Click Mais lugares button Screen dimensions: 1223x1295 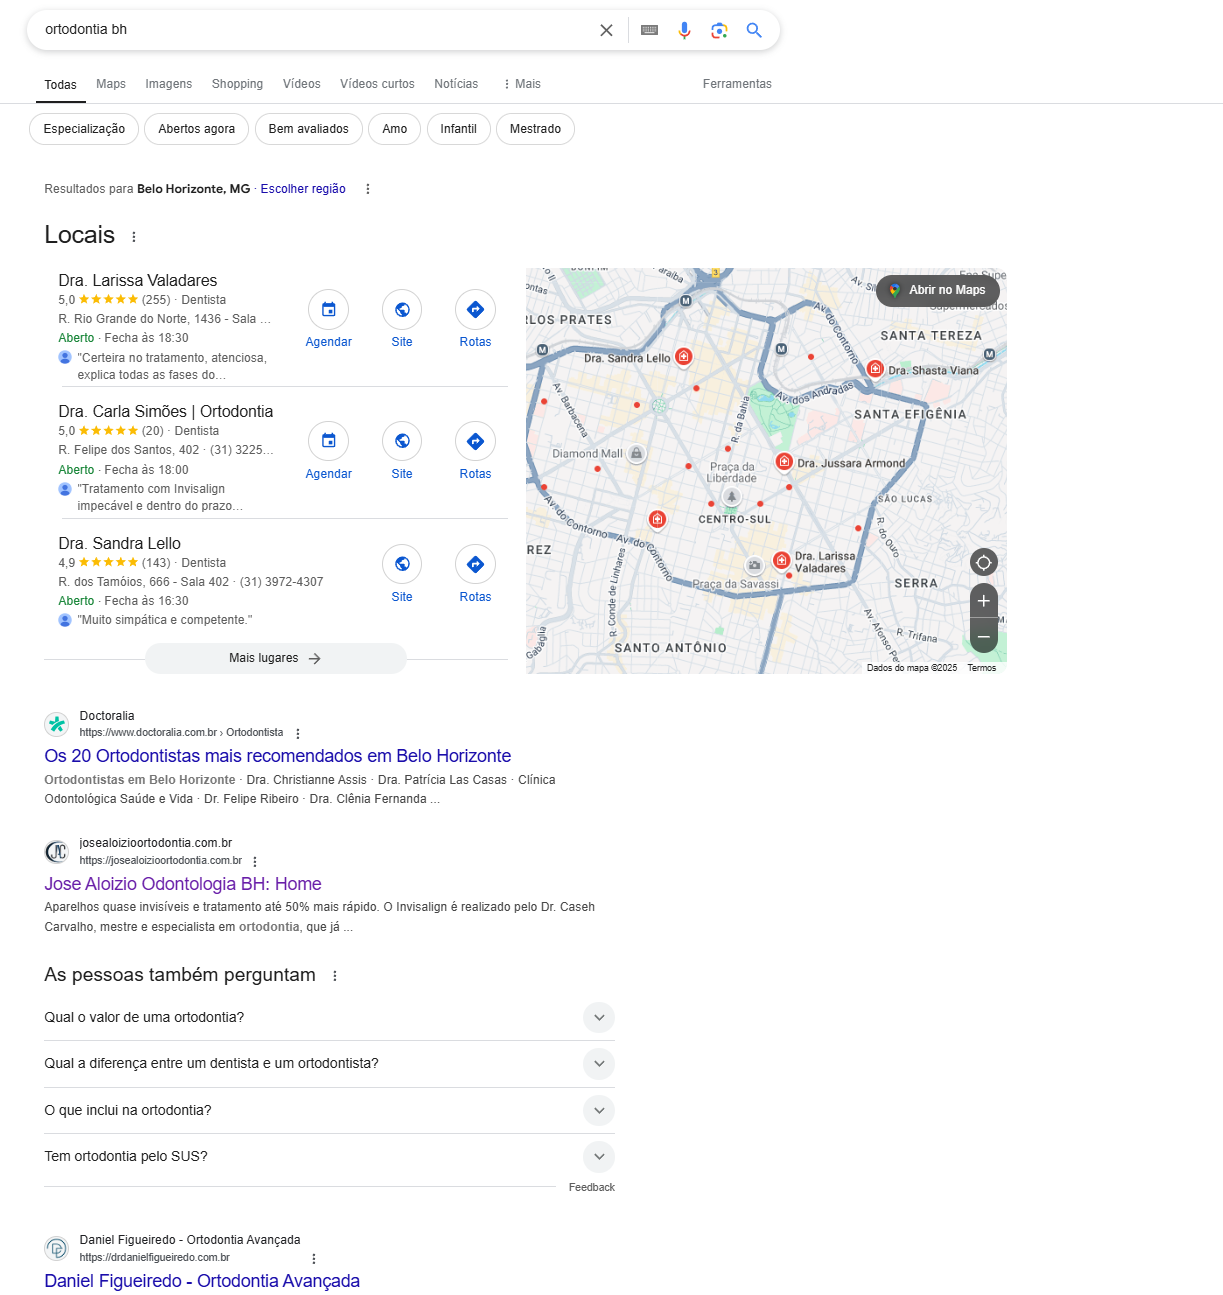coord(275,658)
